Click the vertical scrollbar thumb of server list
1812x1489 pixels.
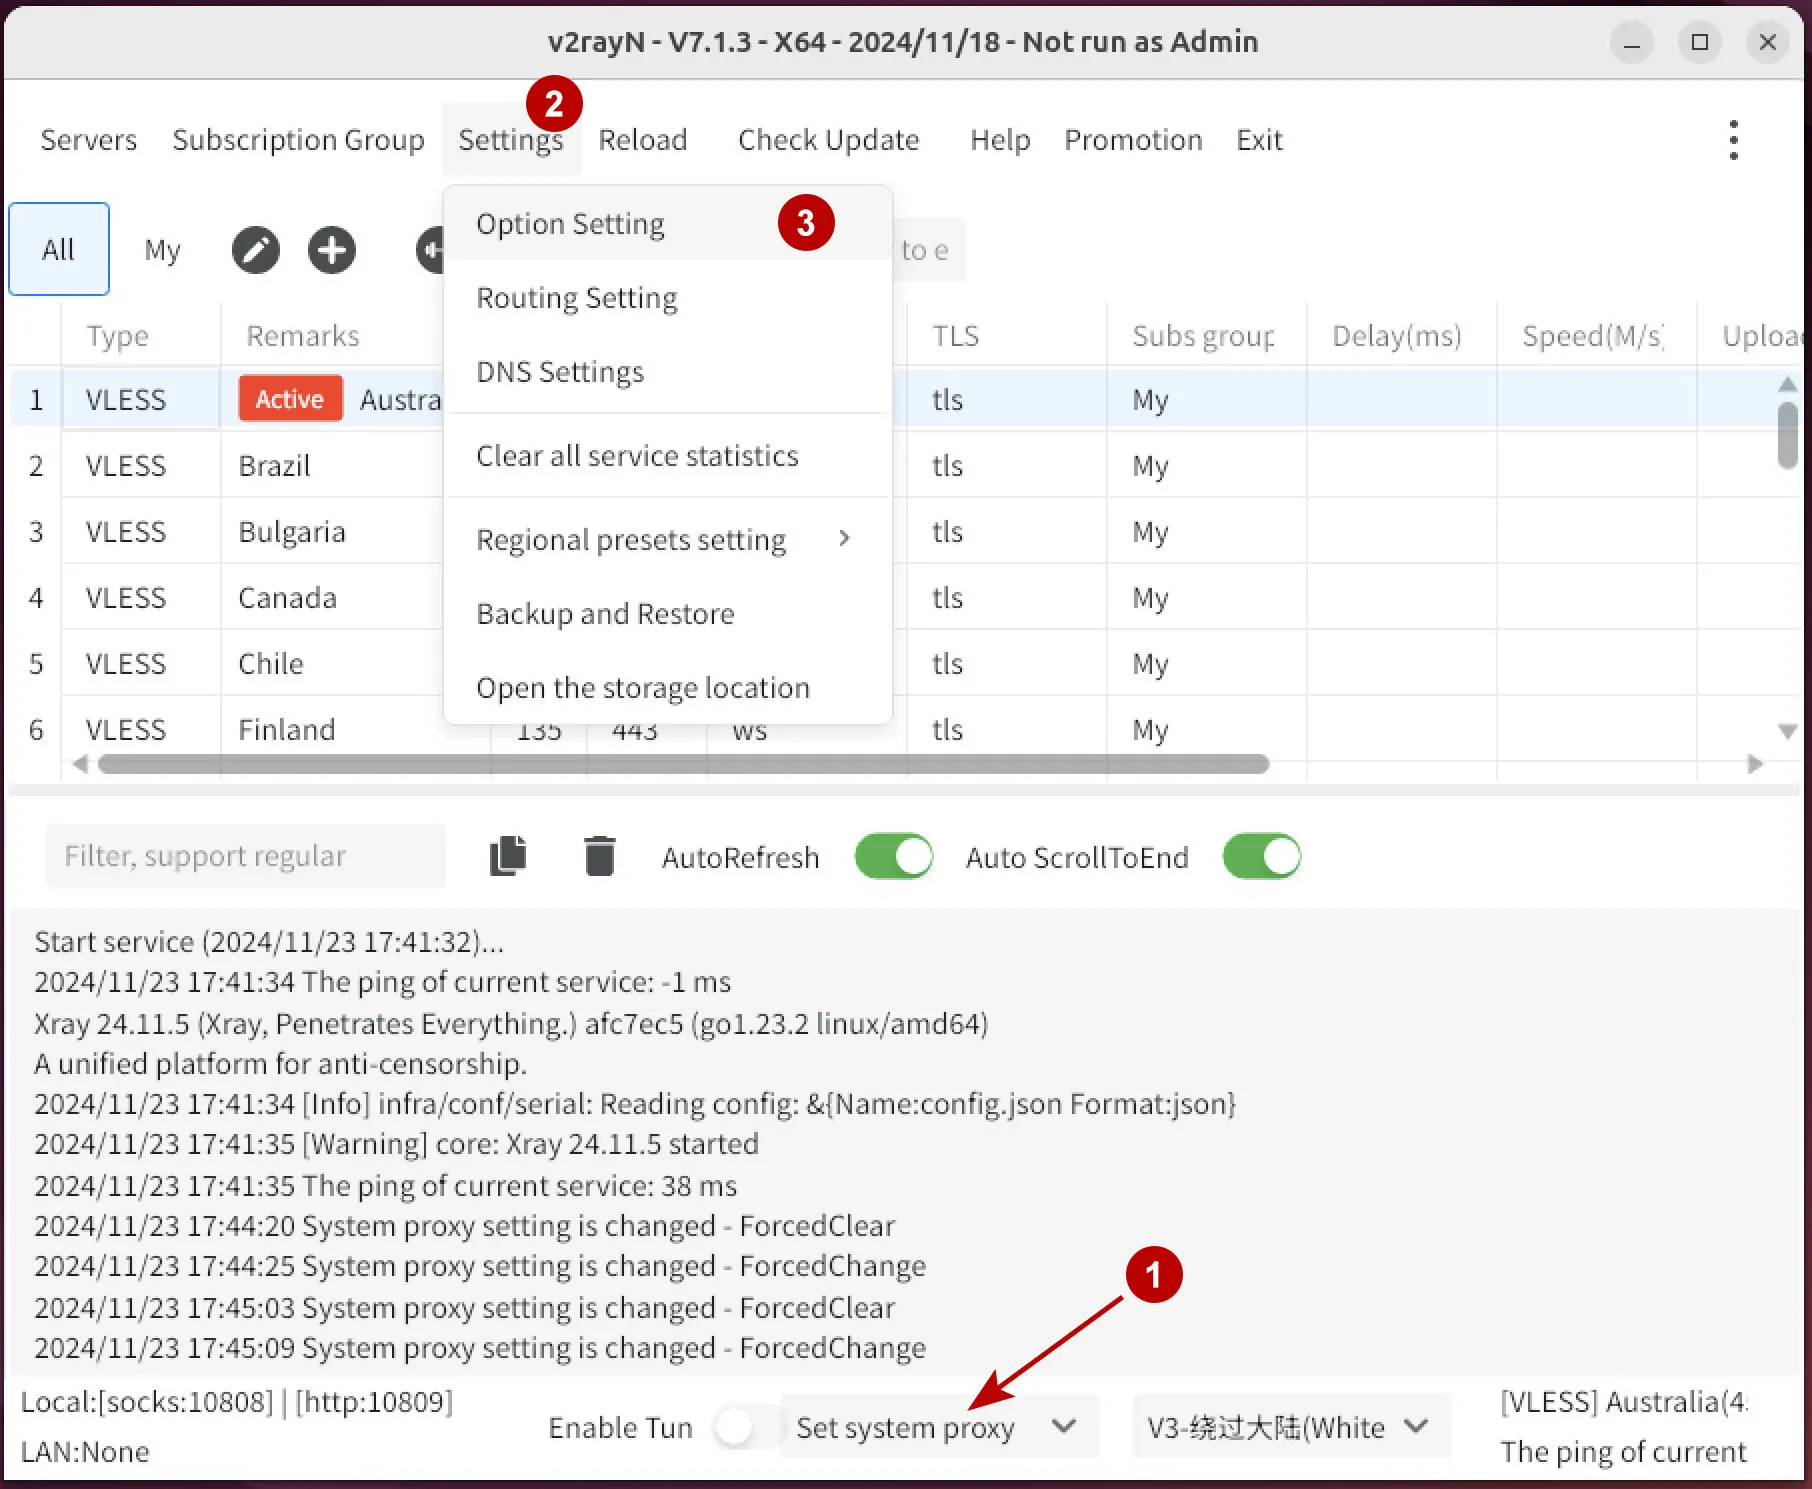click(x=1788, y=435)
